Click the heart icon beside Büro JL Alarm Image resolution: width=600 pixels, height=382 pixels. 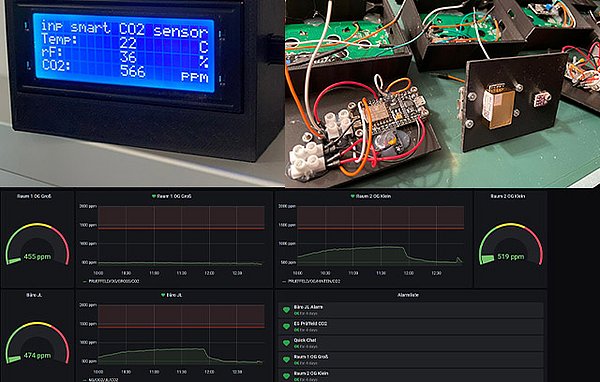[286, 310]
